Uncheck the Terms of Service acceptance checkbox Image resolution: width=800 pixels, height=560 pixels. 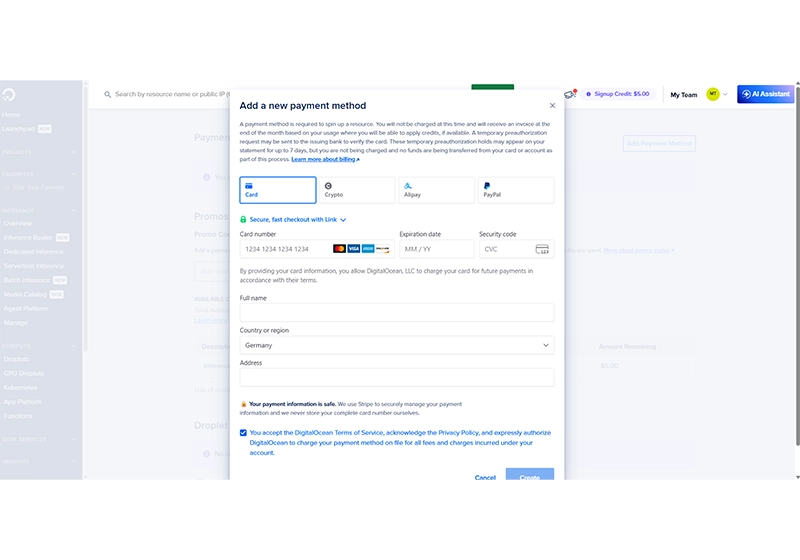[243, 432]
